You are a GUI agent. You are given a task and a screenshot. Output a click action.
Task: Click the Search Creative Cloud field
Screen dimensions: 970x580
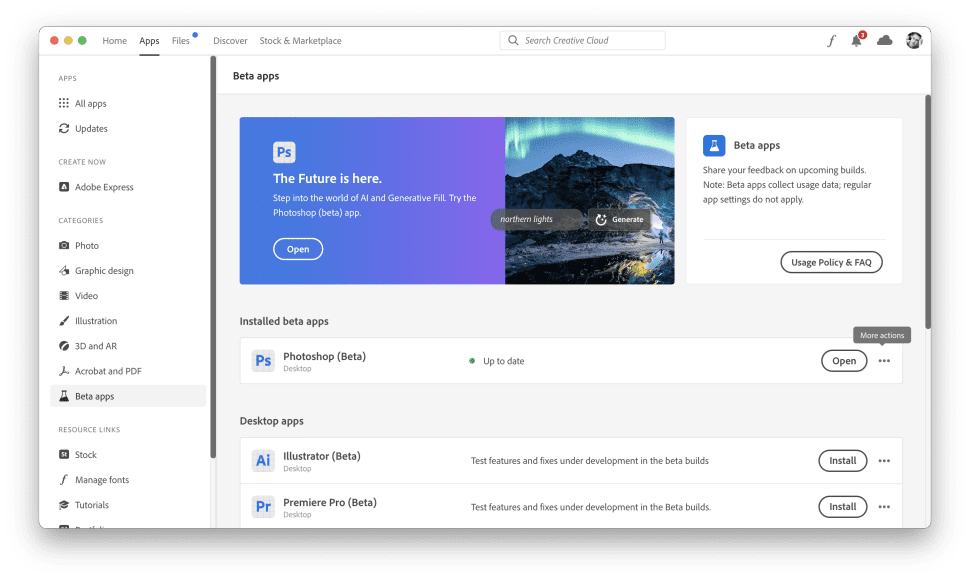(582, 40)
